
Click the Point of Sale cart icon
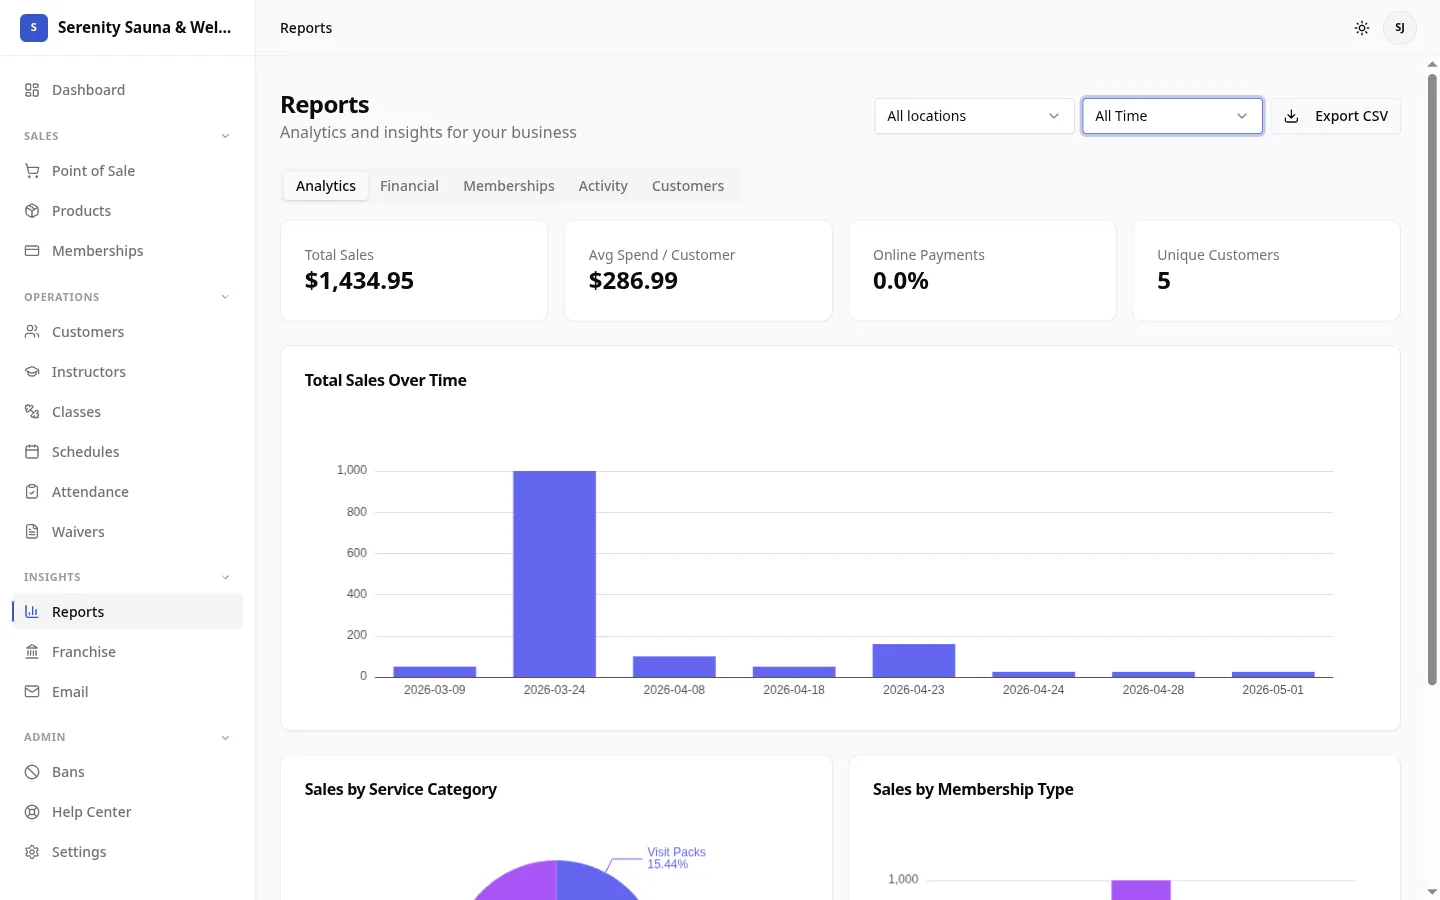tap(32, 171)
